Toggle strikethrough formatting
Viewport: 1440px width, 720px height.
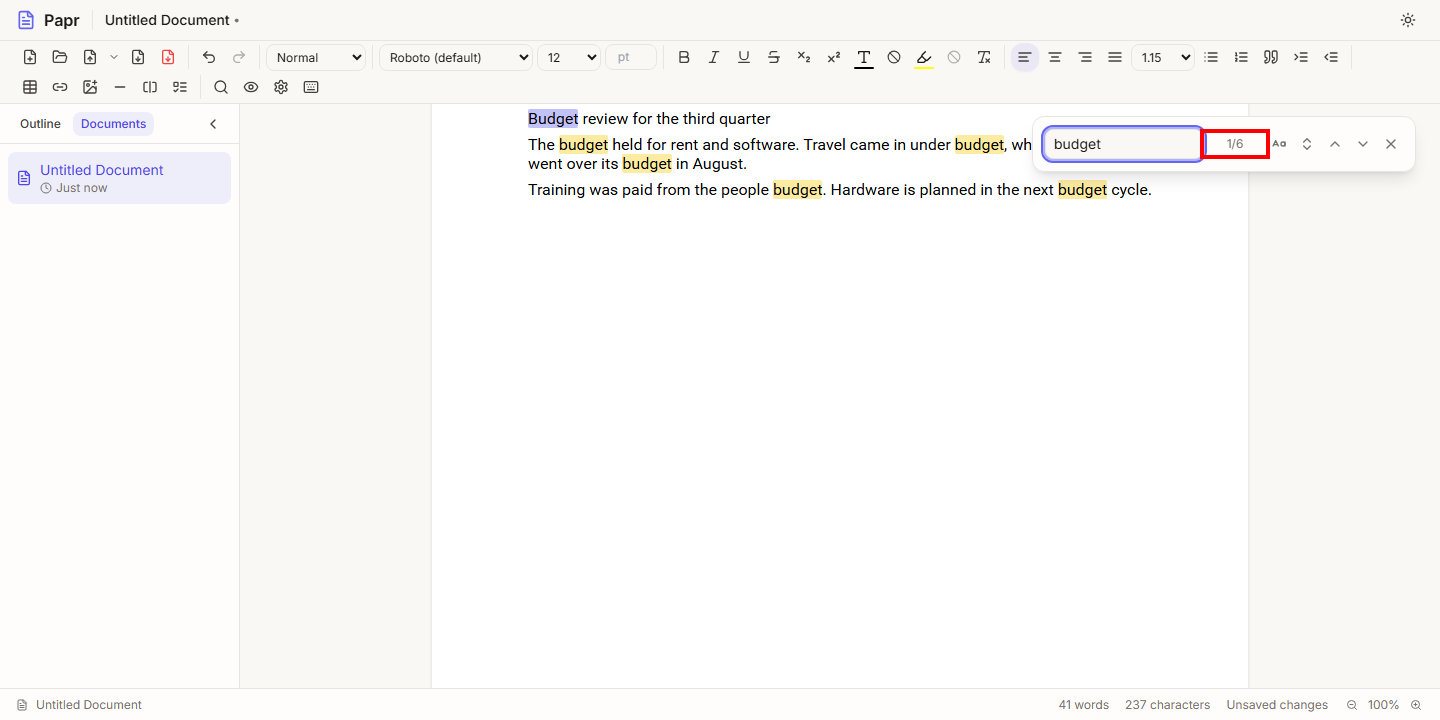click(x=774, y=57)
